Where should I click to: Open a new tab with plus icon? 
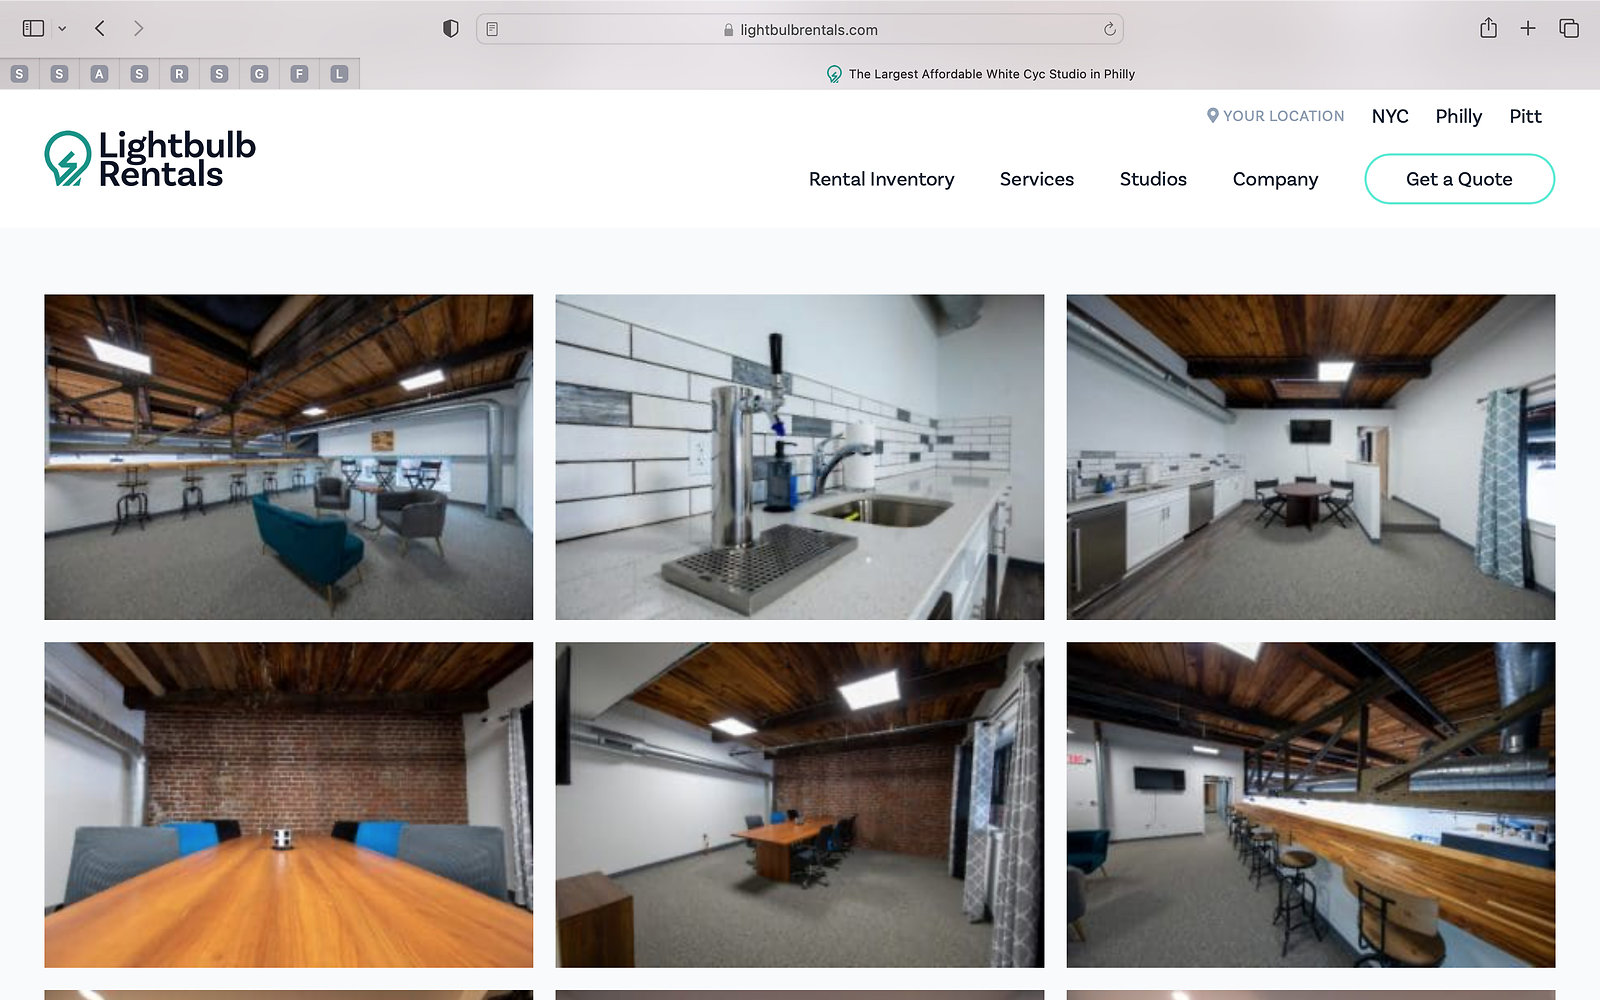[1528, 29]
